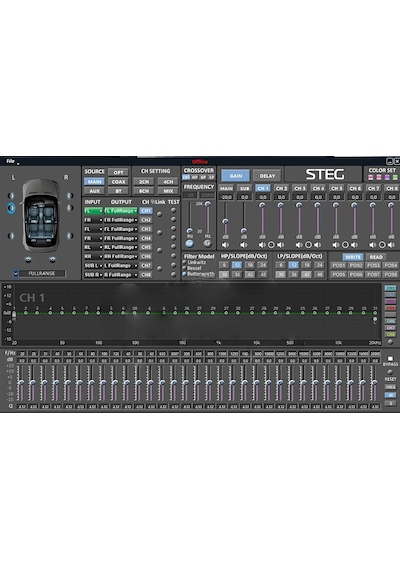The width and height of the screenshot is (400, 570).
Task: Mute CH 4 with its speaker icon
Action: tap(318, 245)
